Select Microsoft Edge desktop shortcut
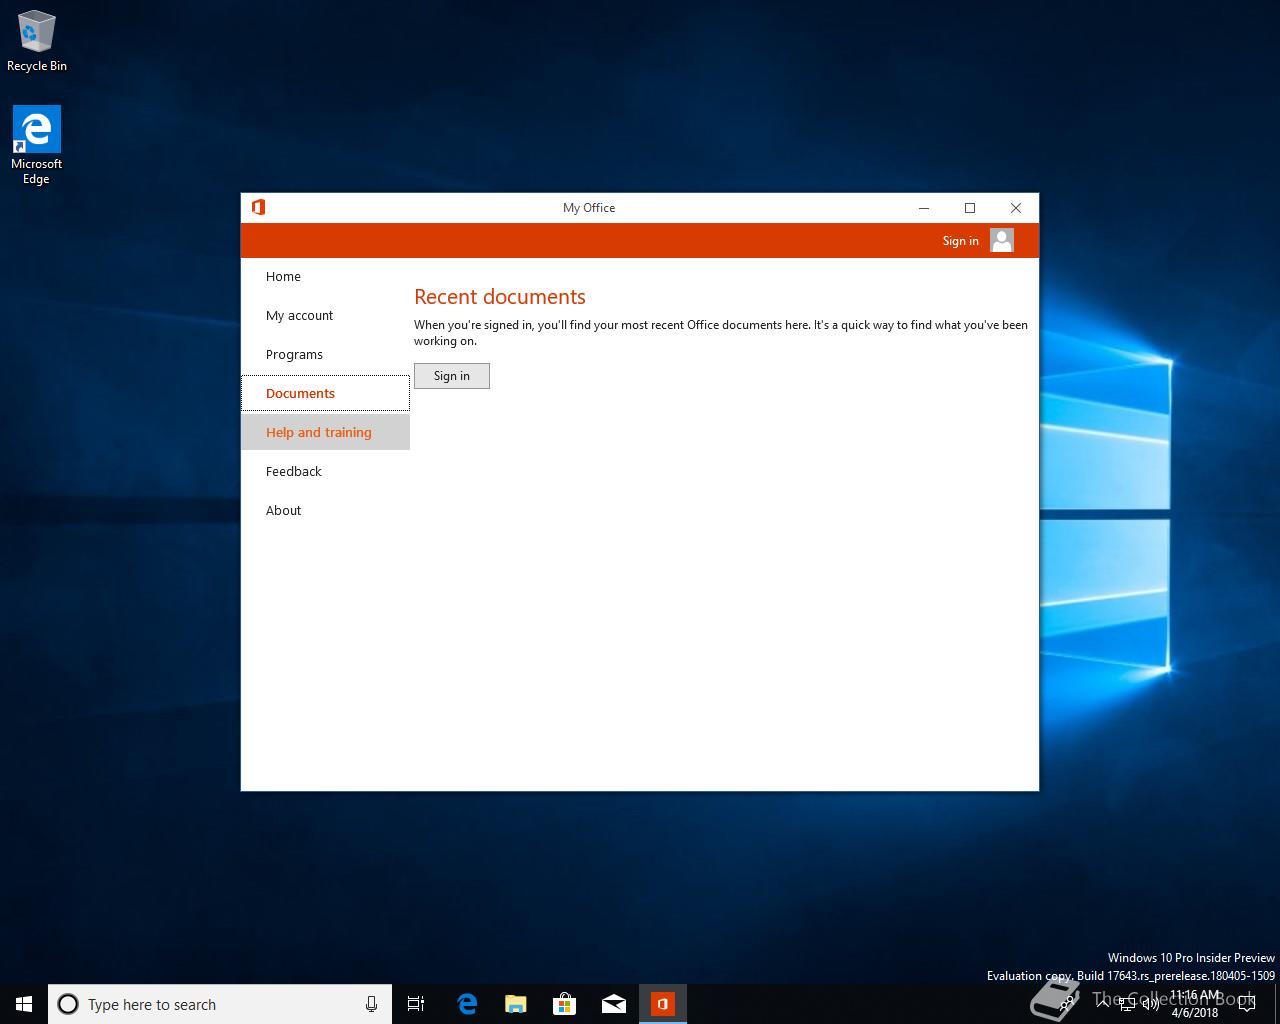 37,145
